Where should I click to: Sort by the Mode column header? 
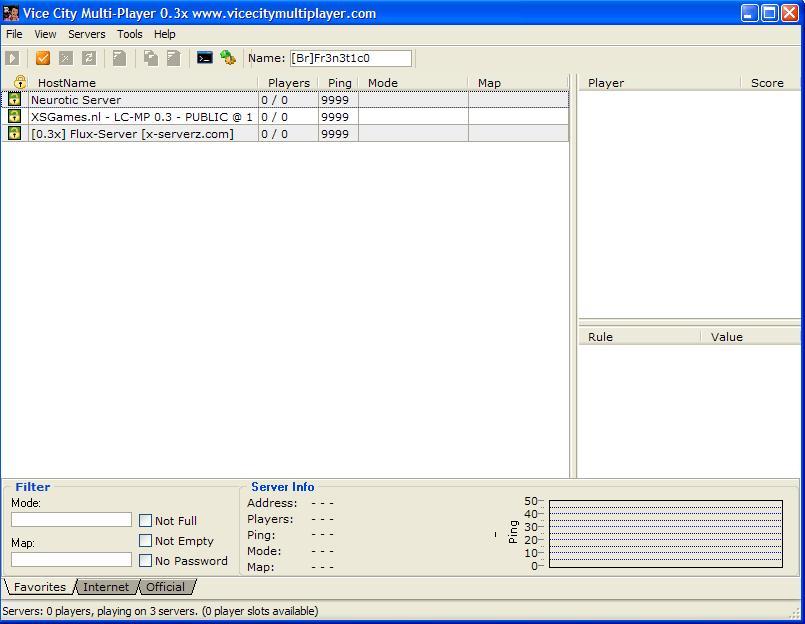pos(413,83)
